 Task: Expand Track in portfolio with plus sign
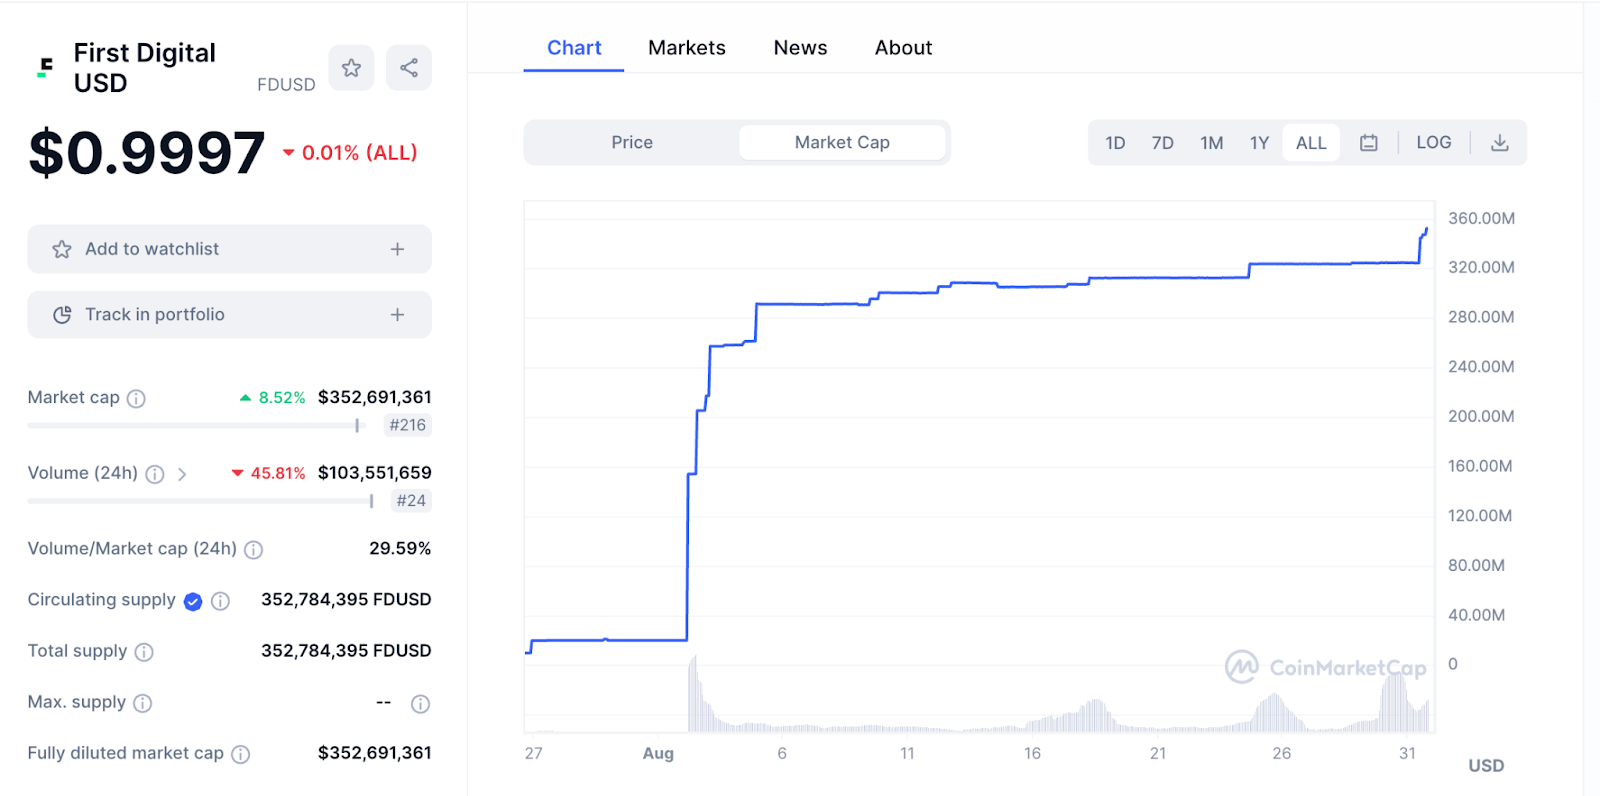[397, 315]
